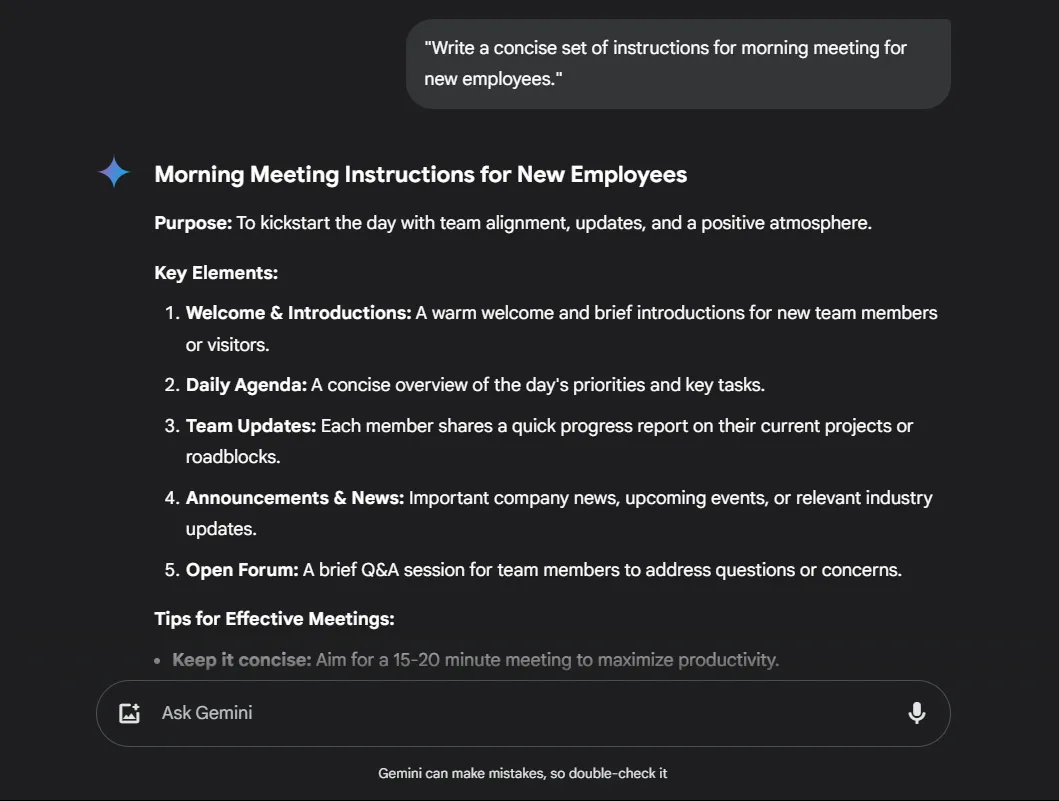Click the image upload icon in prompt bar

129,713
